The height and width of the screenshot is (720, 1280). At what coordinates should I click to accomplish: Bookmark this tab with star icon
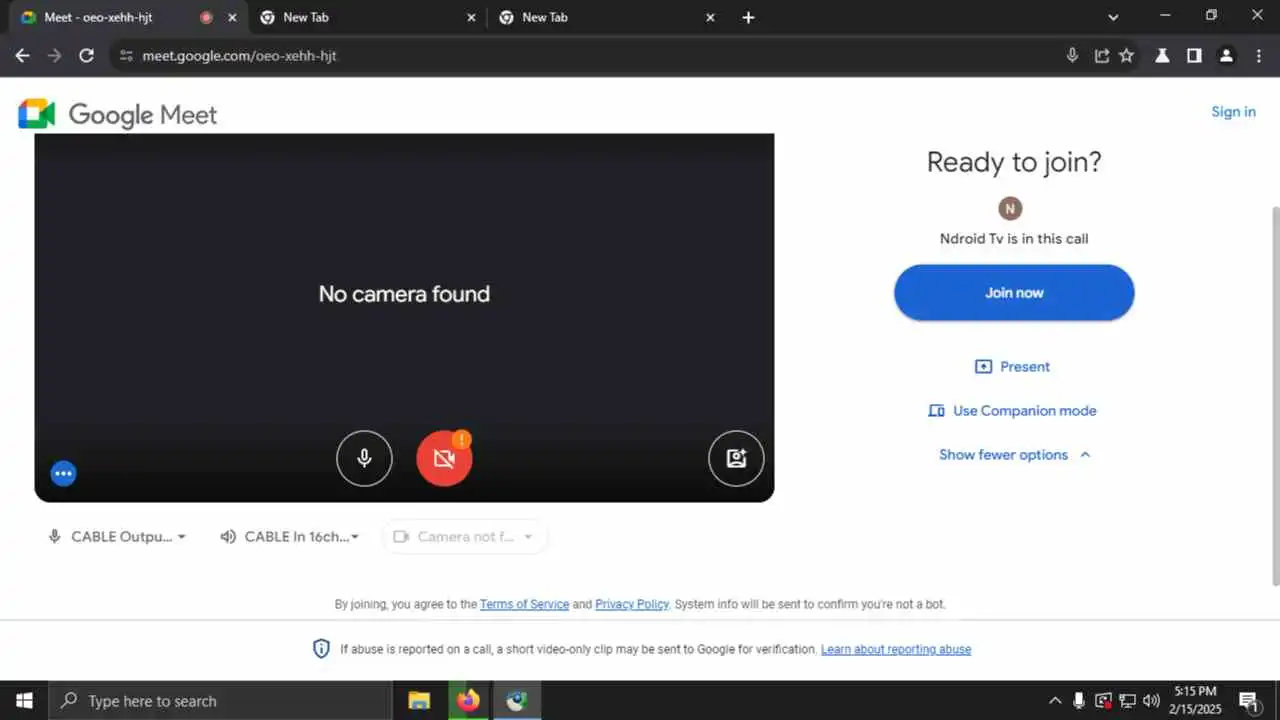1127,56
